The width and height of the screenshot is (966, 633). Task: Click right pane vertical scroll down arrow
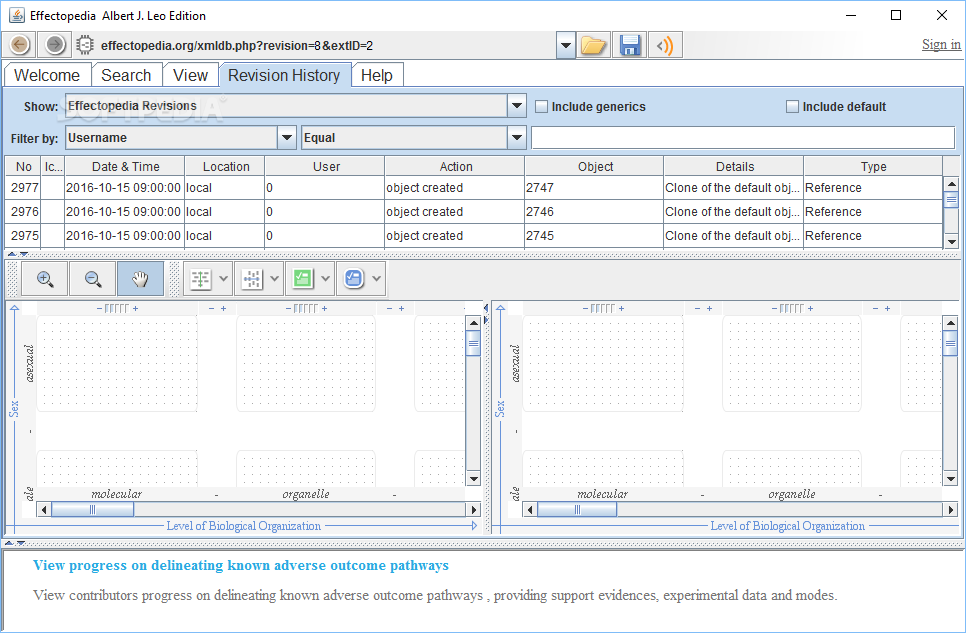tap(950, 478)
